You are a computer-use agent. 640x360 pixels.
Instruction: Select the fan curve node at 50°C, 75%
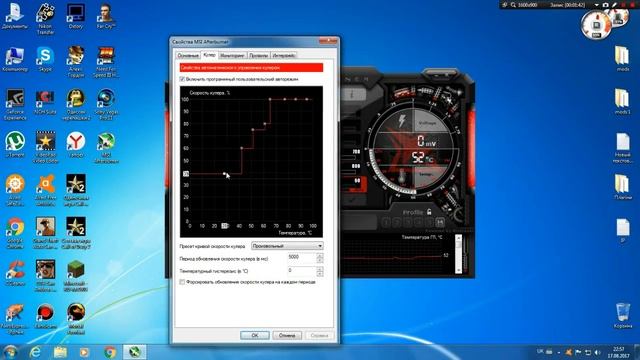click(x=253, y=130)
